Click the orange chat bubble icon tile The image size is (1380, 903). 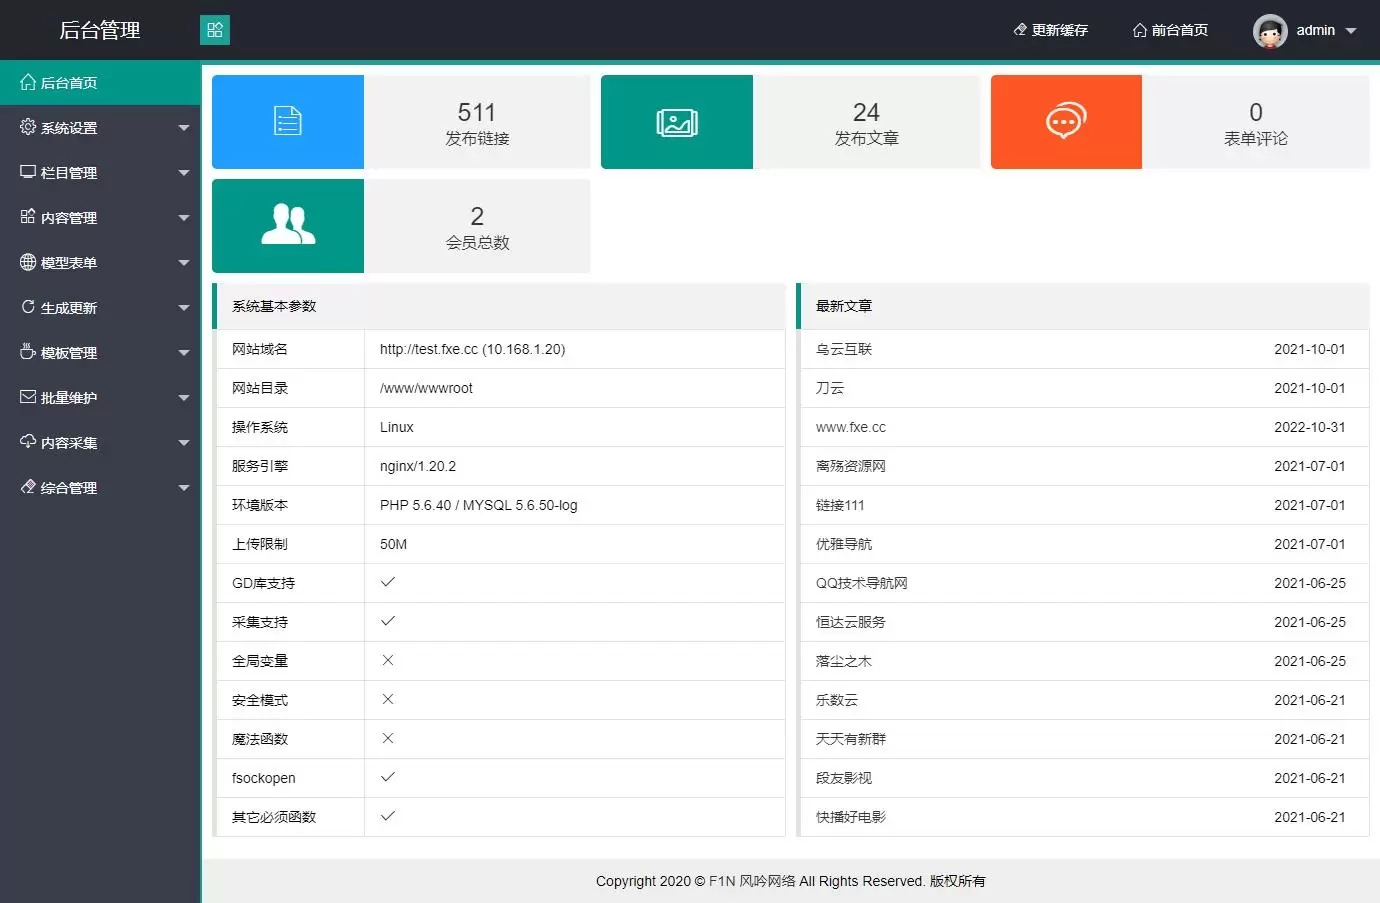pos(1066,122)
